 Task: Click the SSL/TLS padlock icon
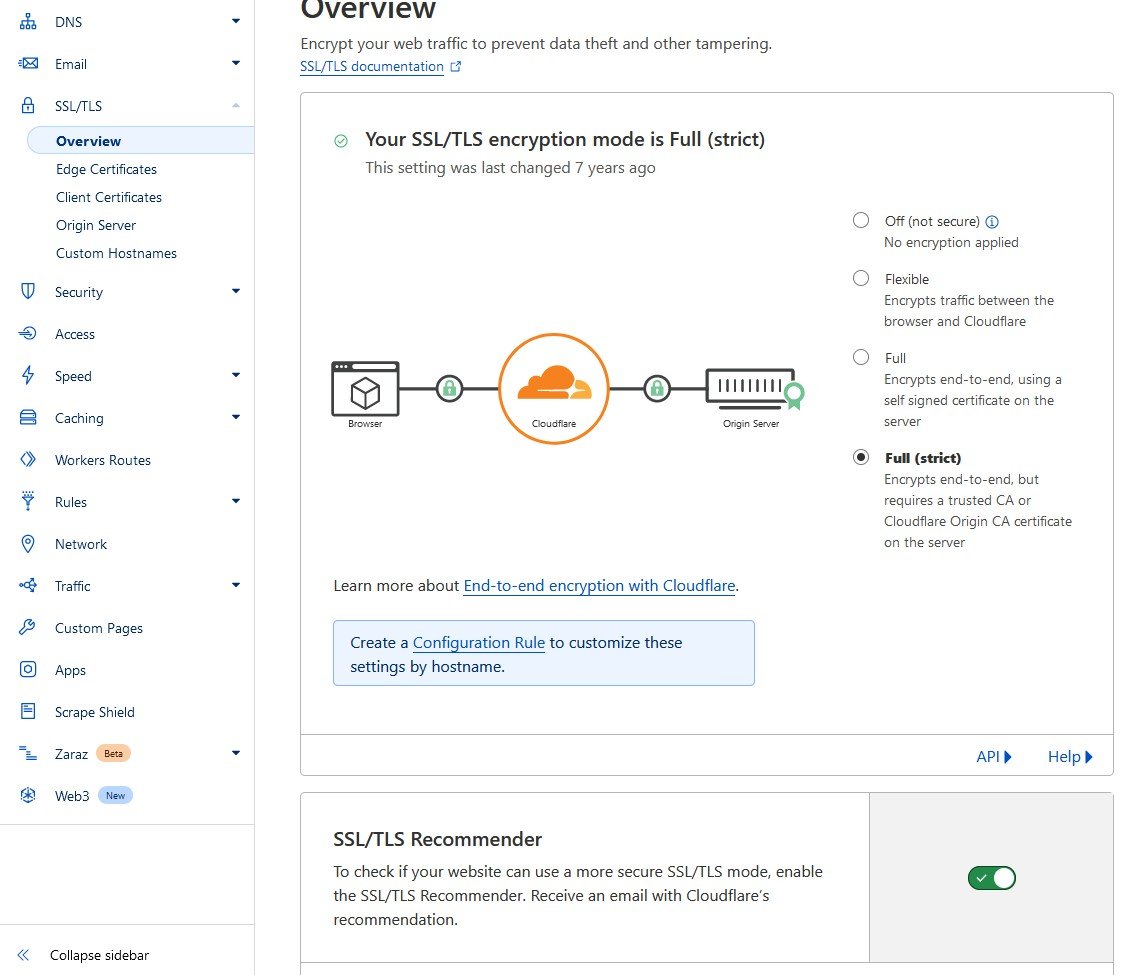point(27,105)
